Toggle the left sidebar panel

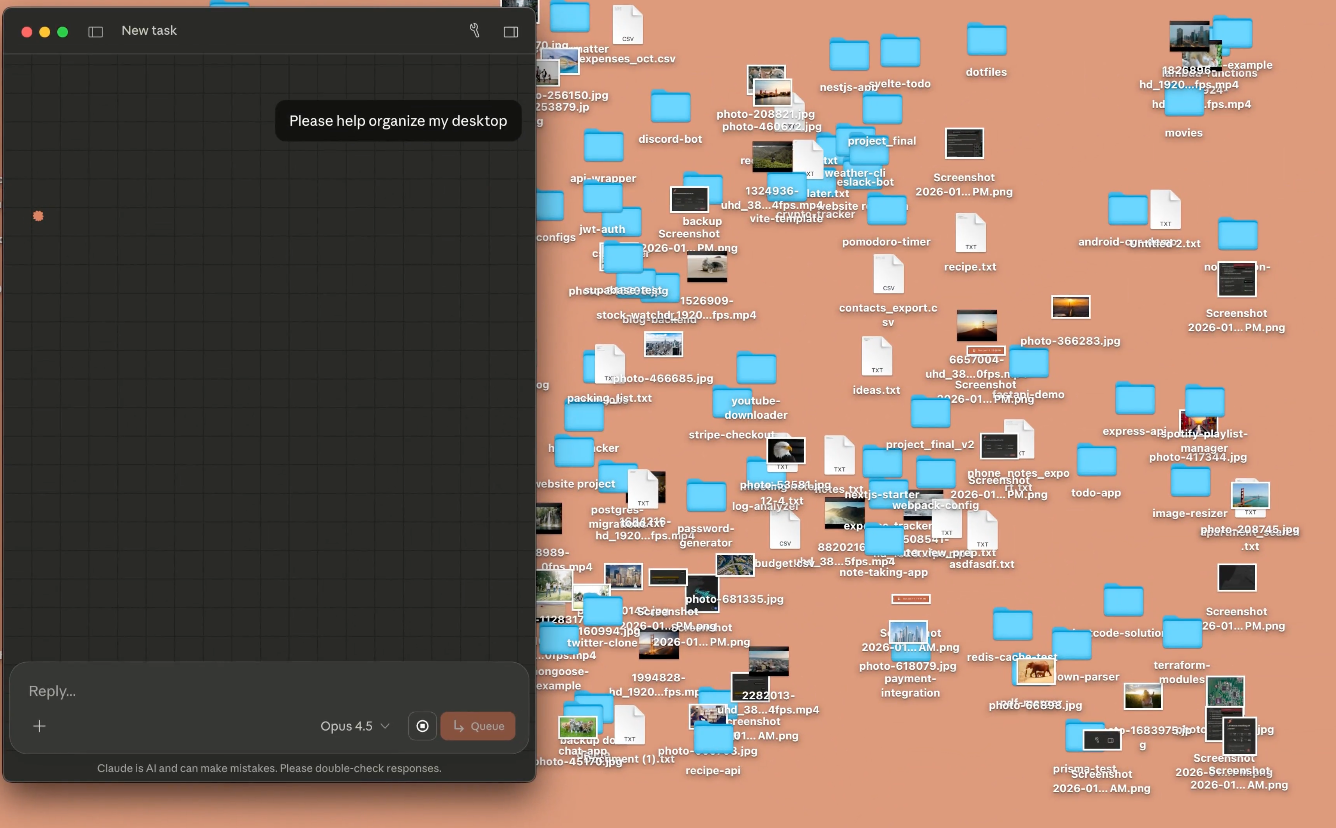[96, 31]
